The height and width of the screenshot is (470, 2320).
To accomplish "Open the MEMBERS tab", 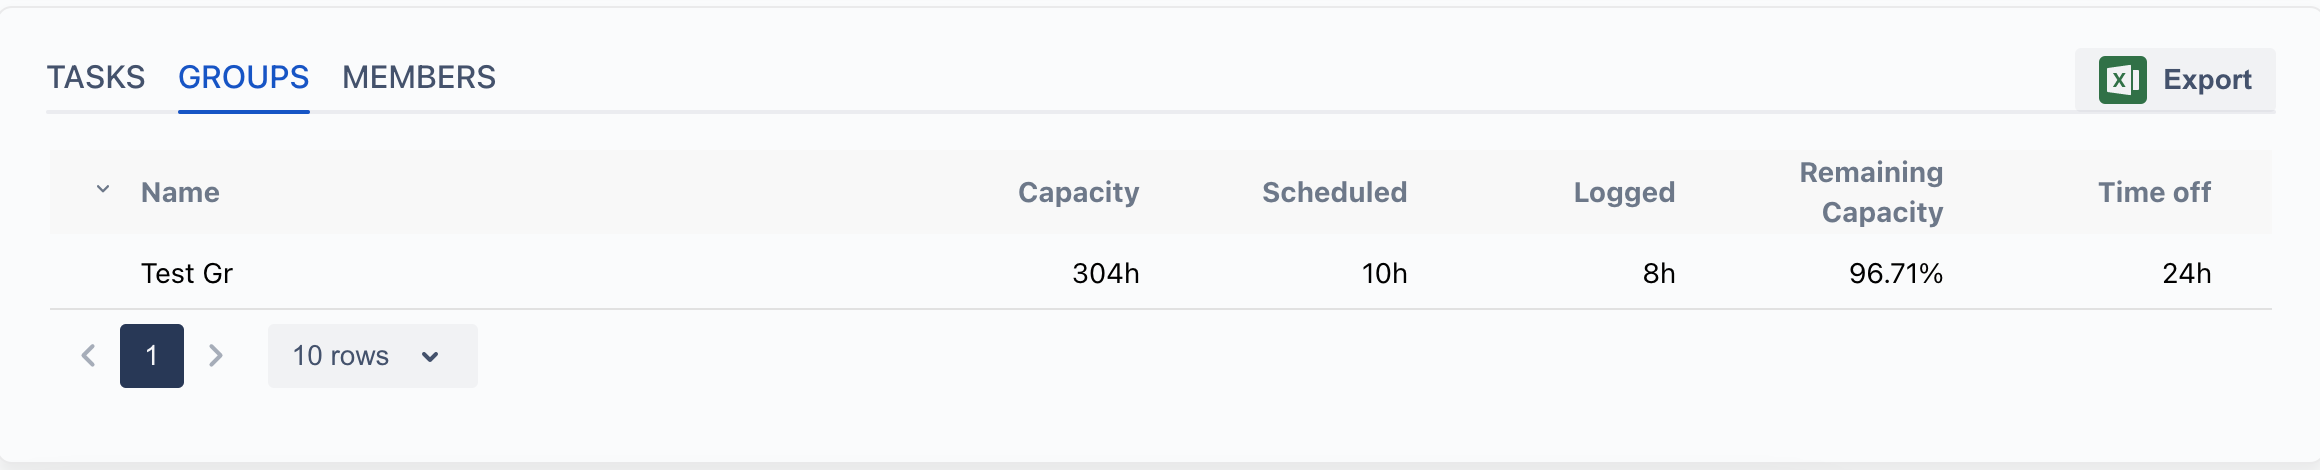I will tap(419, 77).
